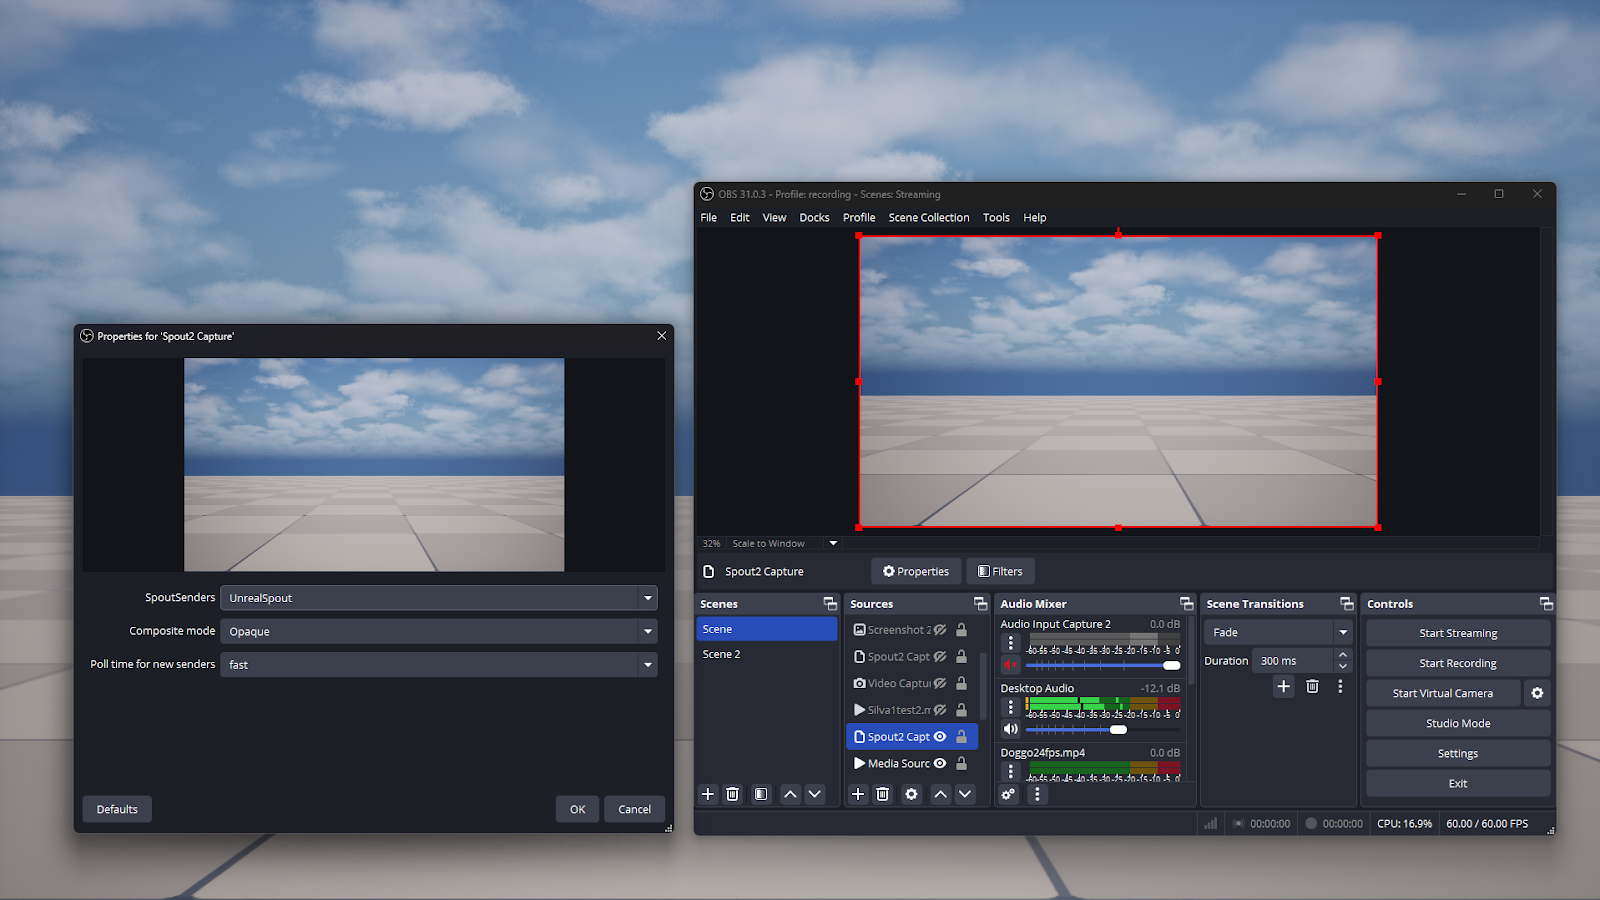Open scene filters icon in Scenes toolbar
This screenshot has height=900, width=1600.
(x=761, y=794)
